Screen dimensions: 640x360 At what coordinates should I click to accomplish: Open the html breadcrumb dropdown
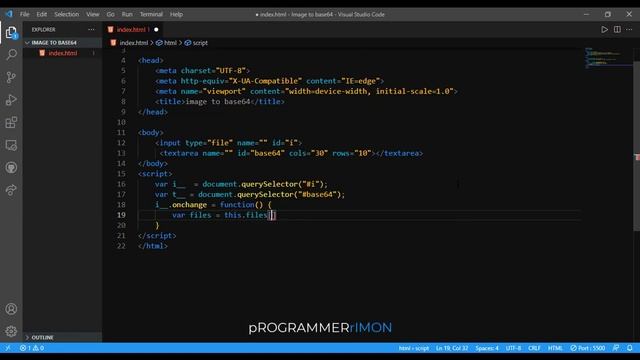[x=167, y=43]
